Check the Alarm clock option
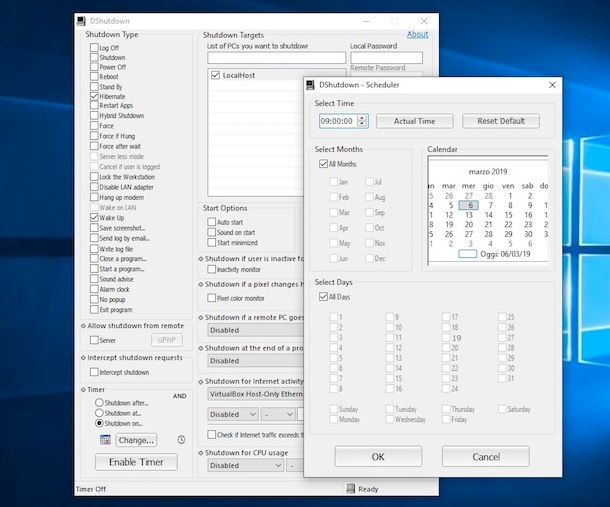 pos(94,289)
